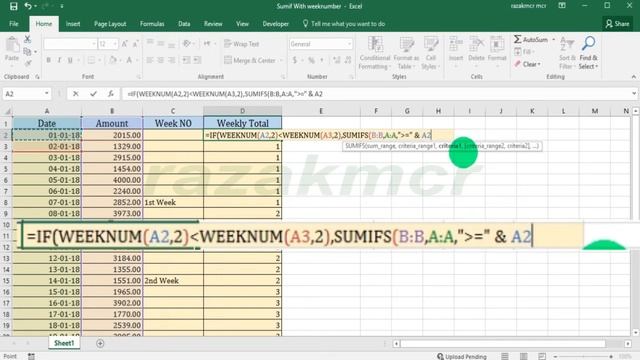Click Merge & Center button
Image resolution: width=640 pixels, height=360 pixels.
tap(250, 60)
